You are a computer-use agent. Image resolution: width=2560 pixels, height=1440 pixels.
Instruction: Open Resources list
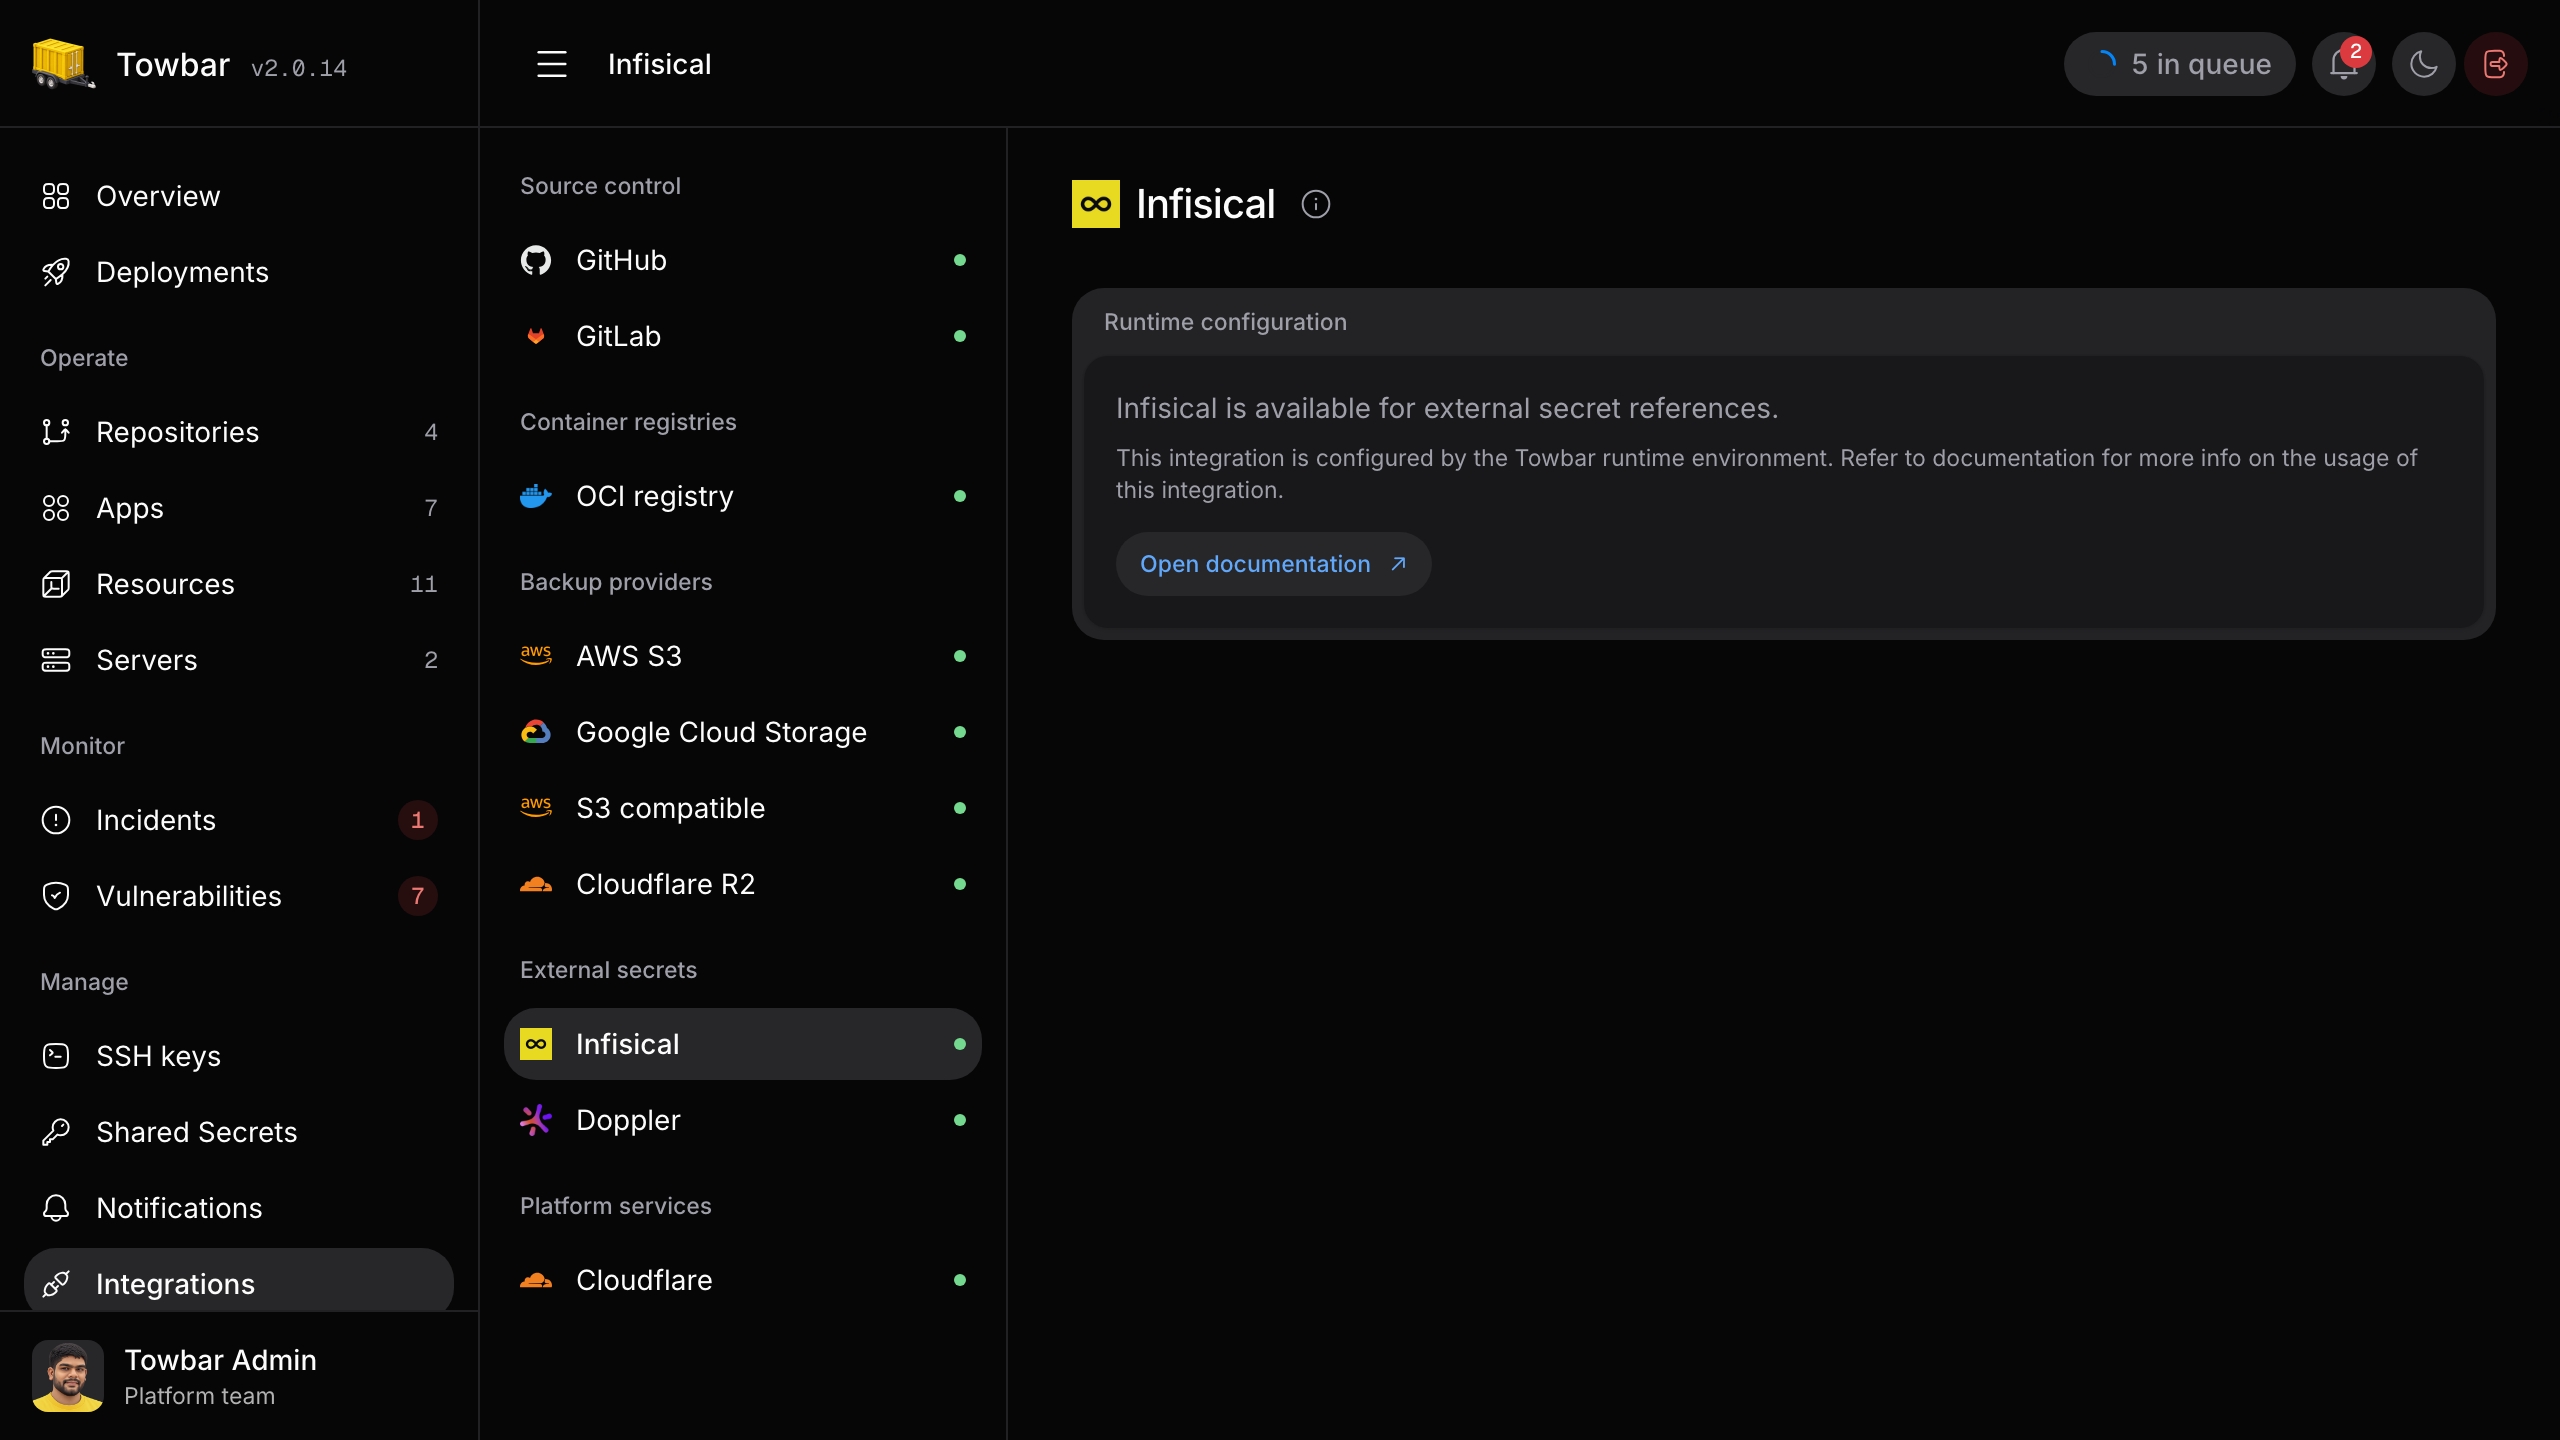[x=239, y=584]
